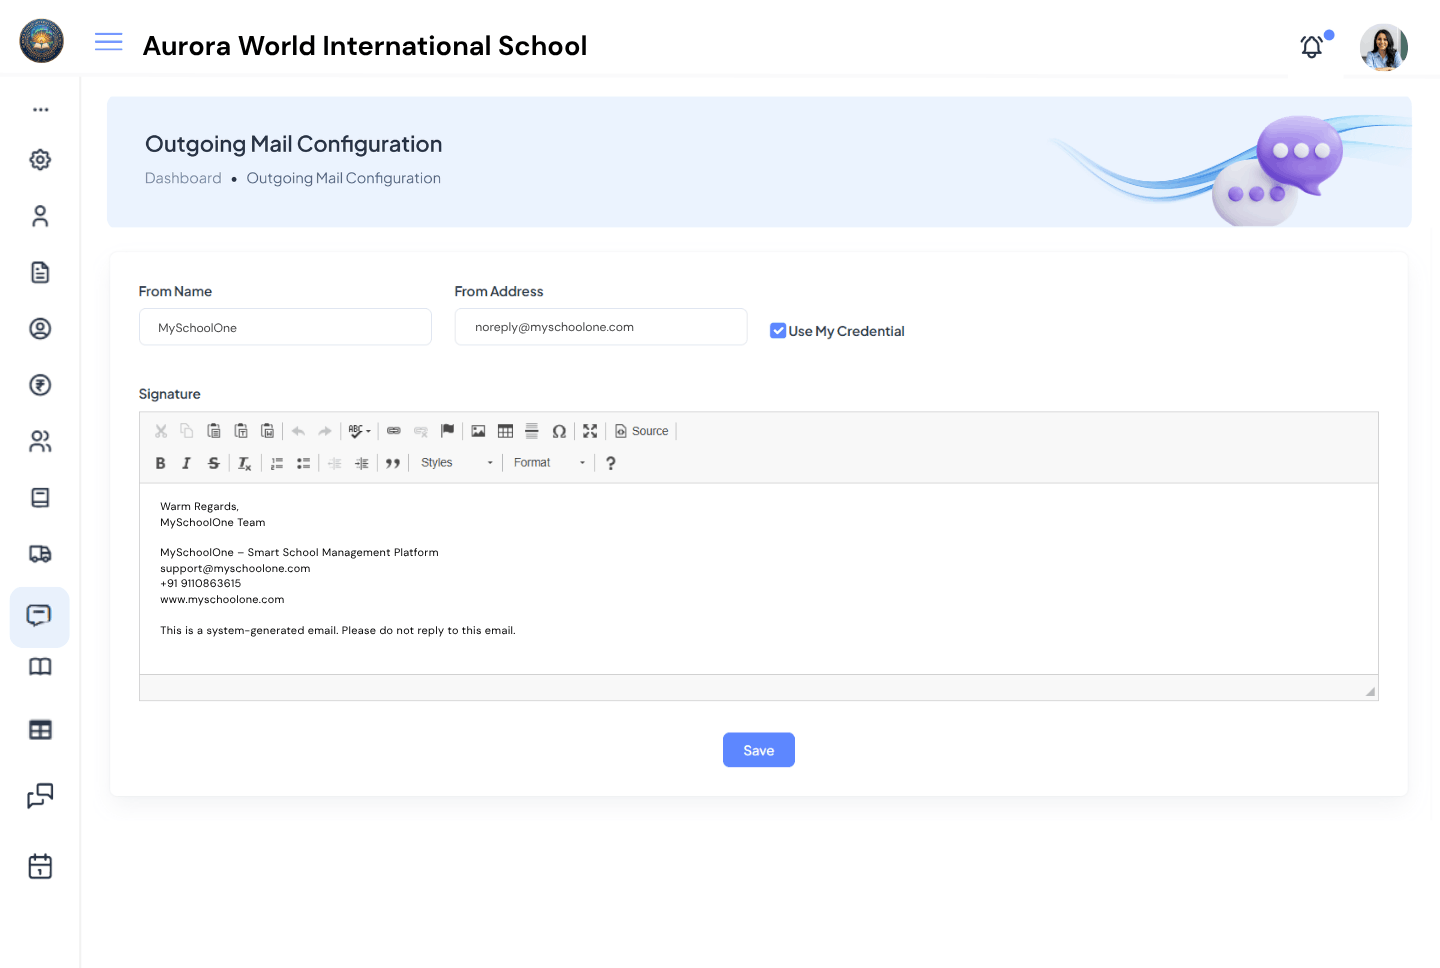Viewport: 1440px width, 968px height.
Task: Open the Messaging (chat bubble) sidebar section
Action: [x=40, y=617]
